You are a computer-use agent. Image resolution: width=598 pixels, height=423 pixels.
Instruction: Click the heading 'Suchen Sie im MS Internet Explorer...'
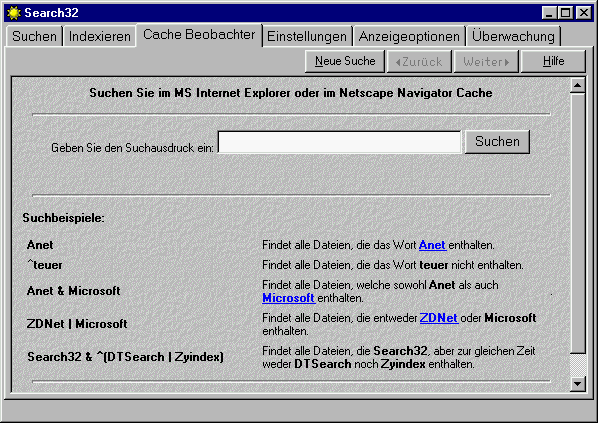tap(291, 93)
